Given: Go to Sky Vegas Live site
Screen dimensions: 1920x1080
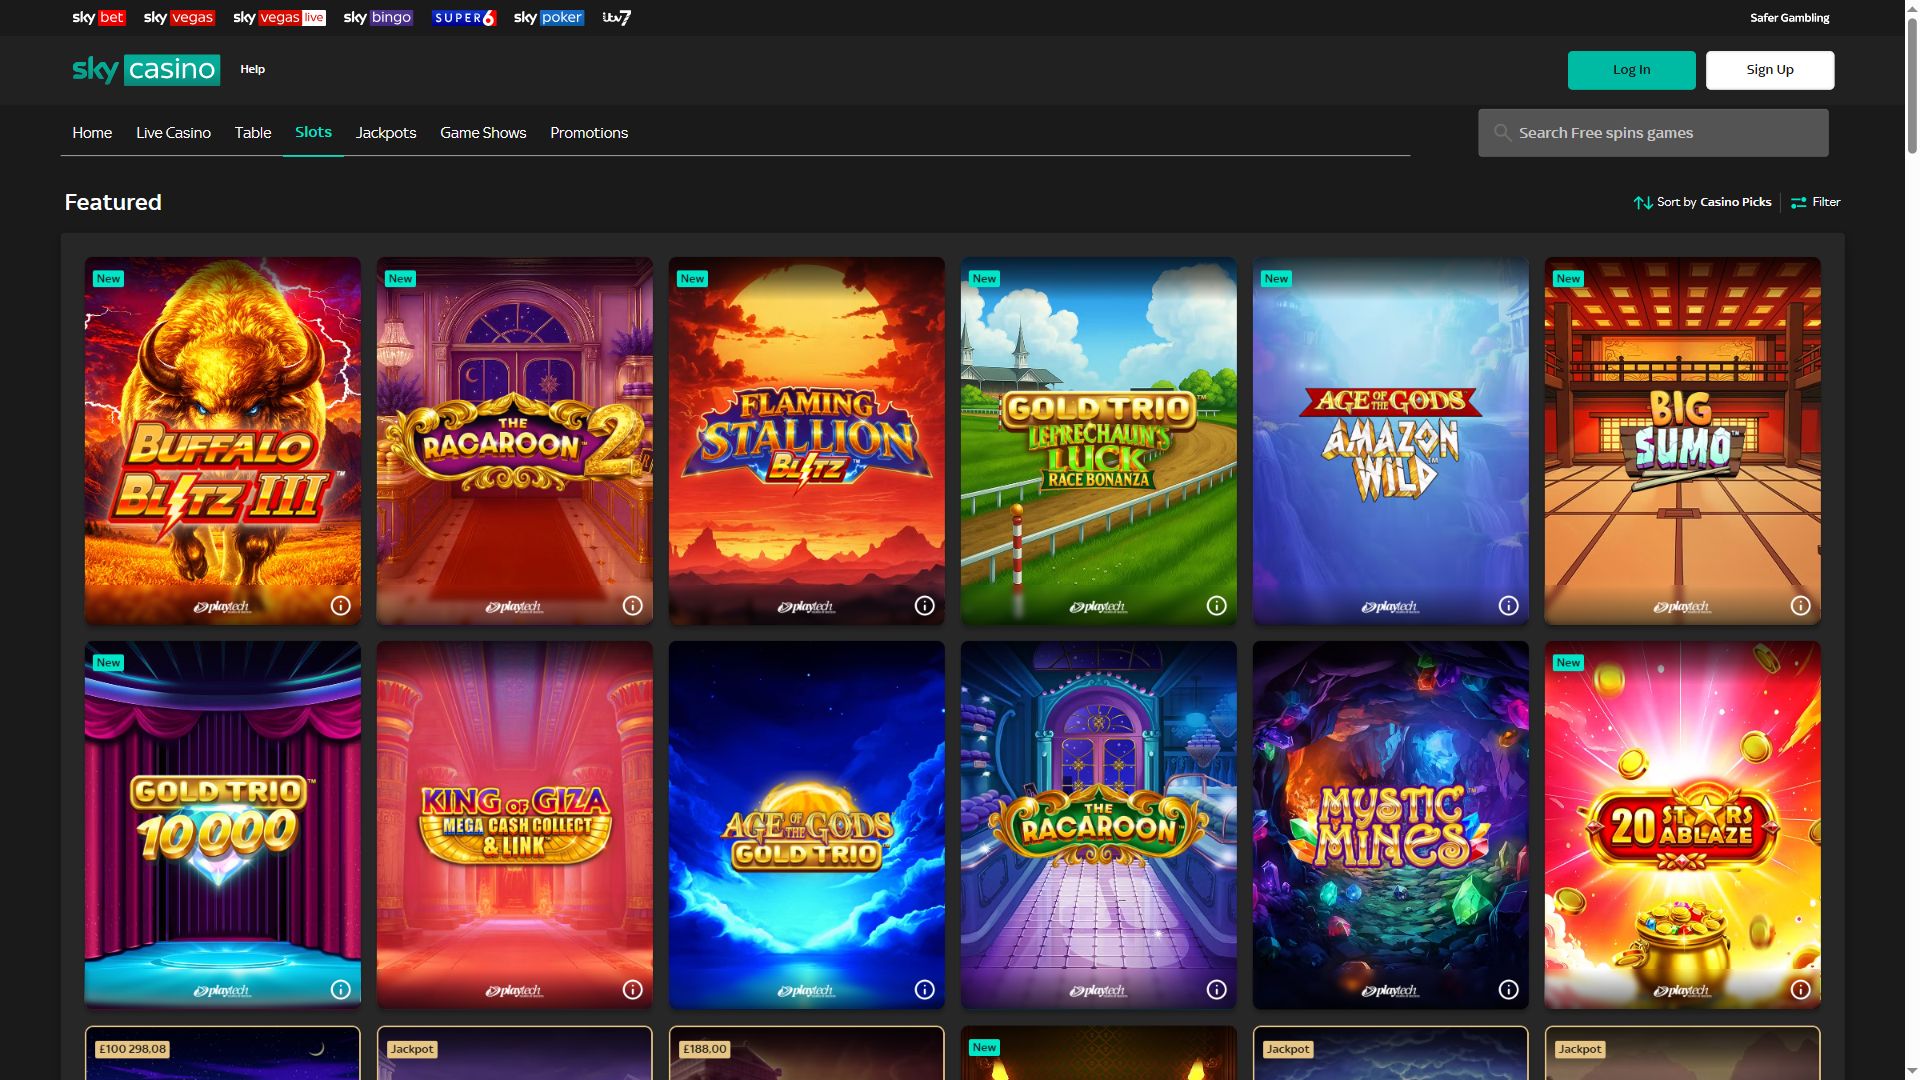Looking at the screenshot, I should click(x=279, y=18).
